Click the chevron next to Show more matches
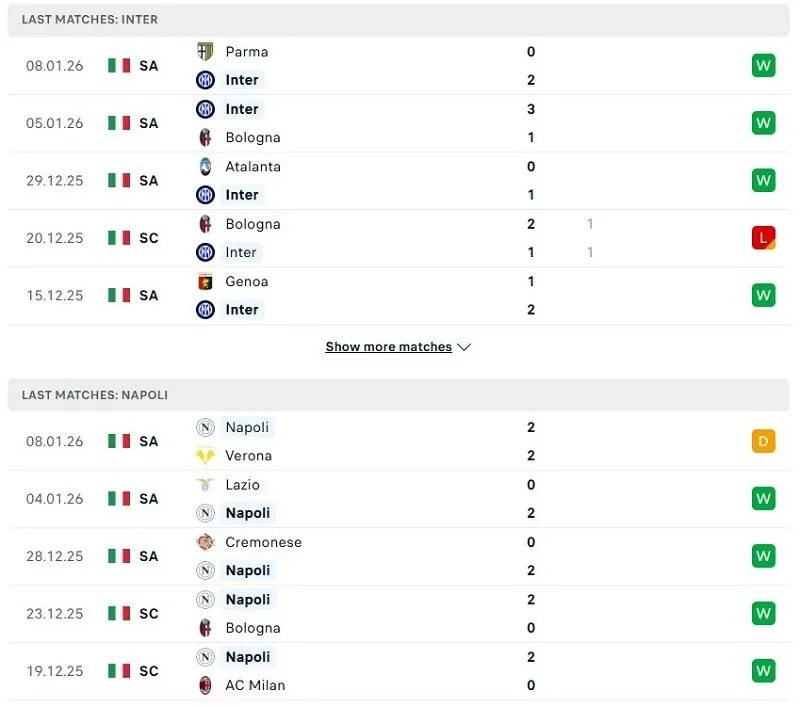The height and width of the screenshot is (707, 800). tap(464, 347)
